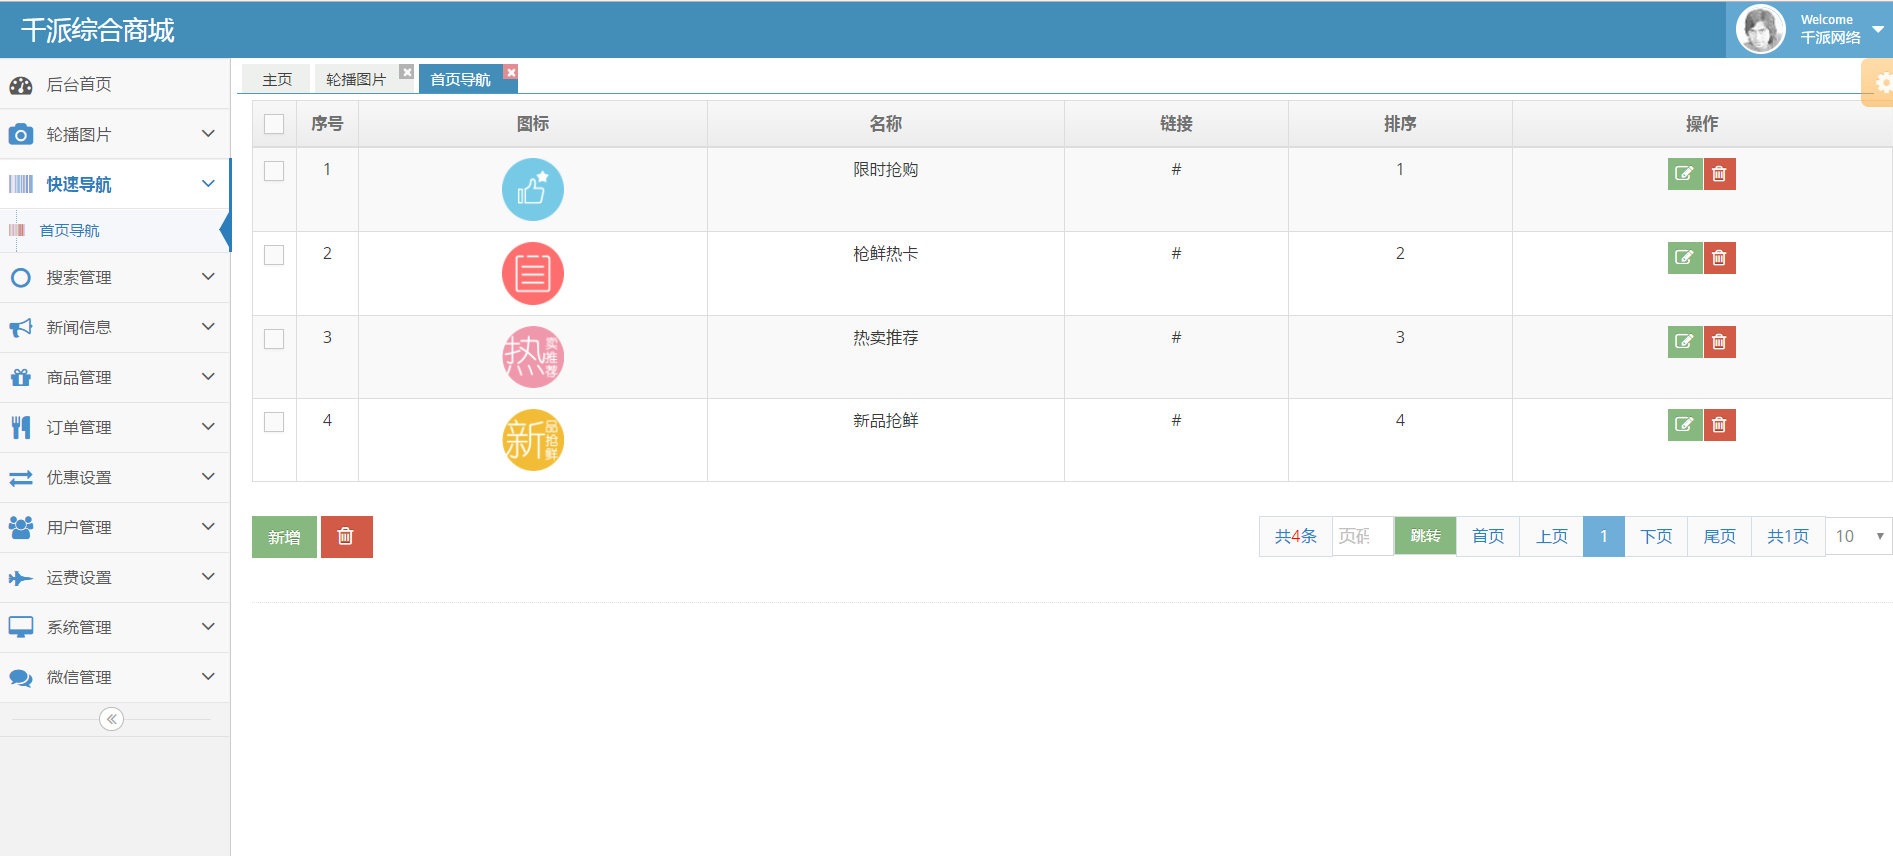
Task: Expand the 商品管理 sidebar menu
Action: (x=208, y=377)
